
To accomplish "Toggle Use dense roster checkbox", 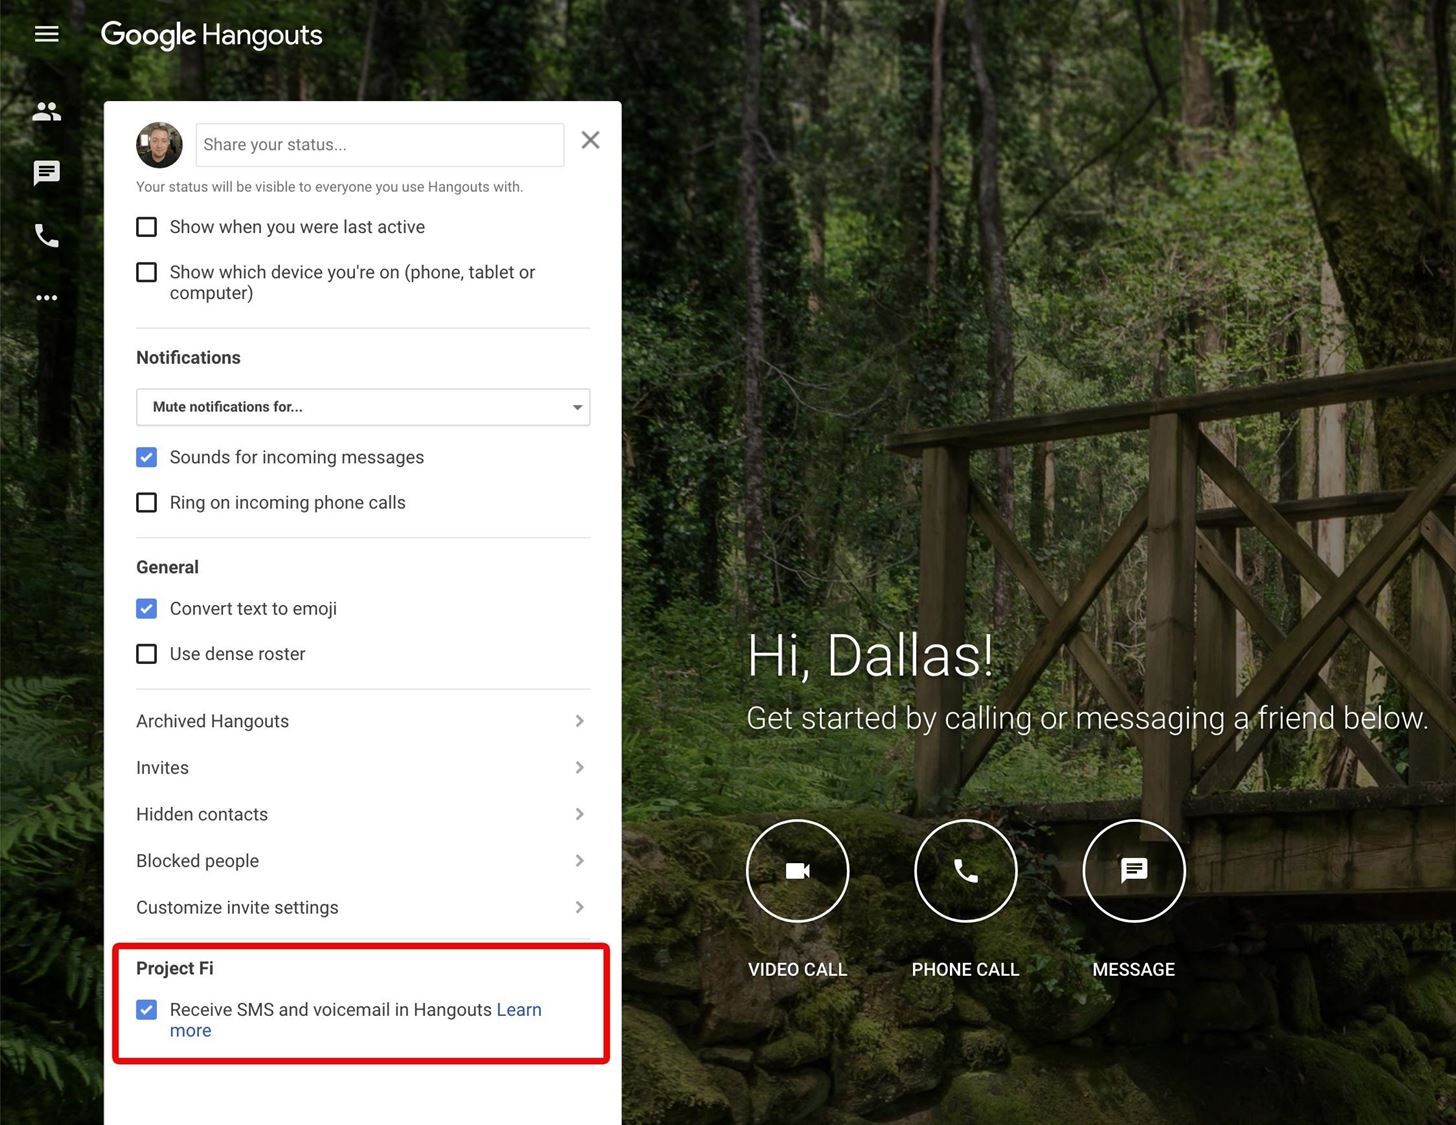I will click(x=147, y=654).
